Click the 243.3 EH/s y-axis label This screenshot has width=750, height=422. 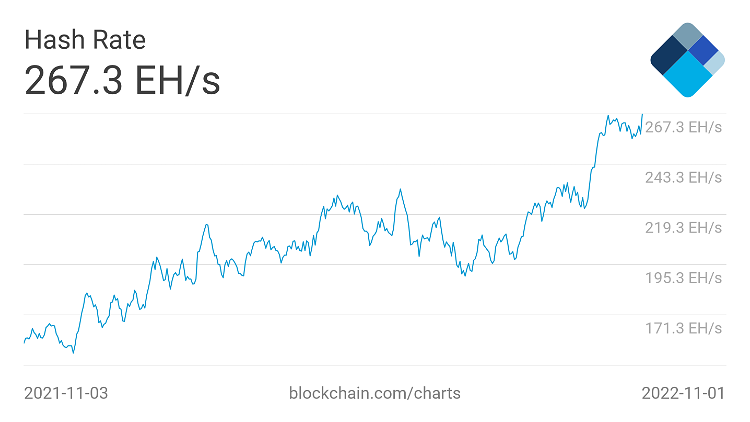point(683,177)
